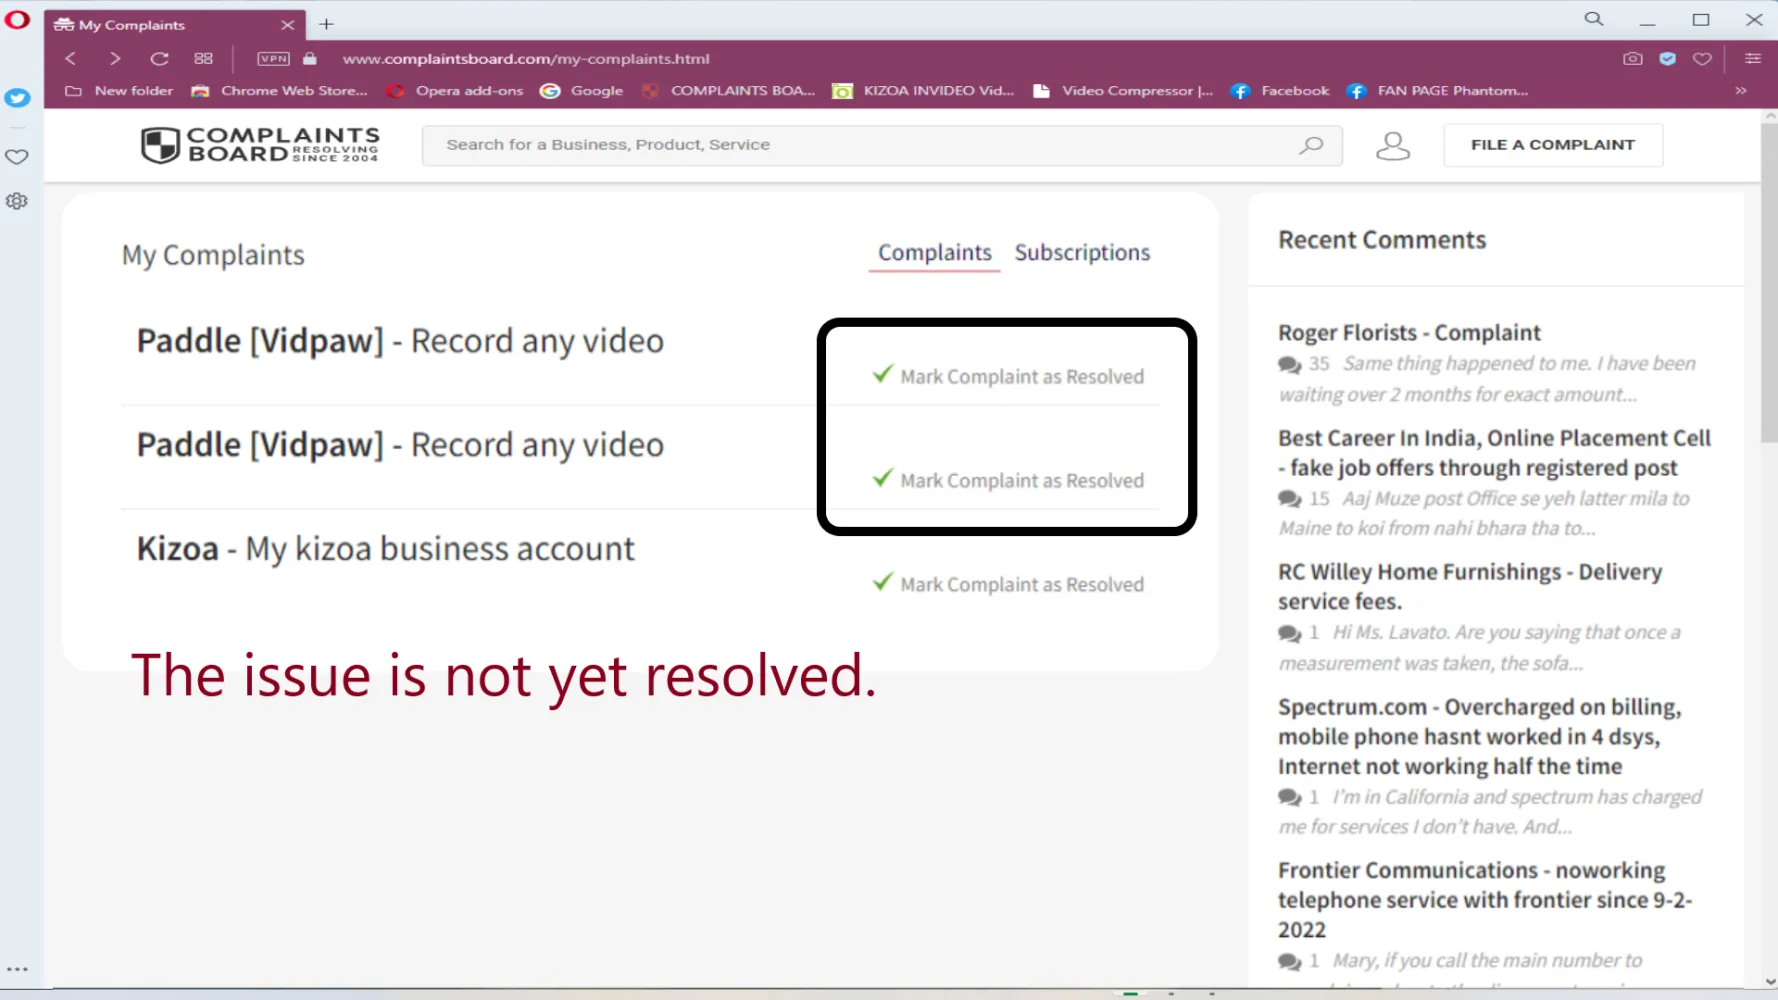Screen dimensions: 1778x1000
Task: Open Opera easy setup menu icon
Action: 1752,59
